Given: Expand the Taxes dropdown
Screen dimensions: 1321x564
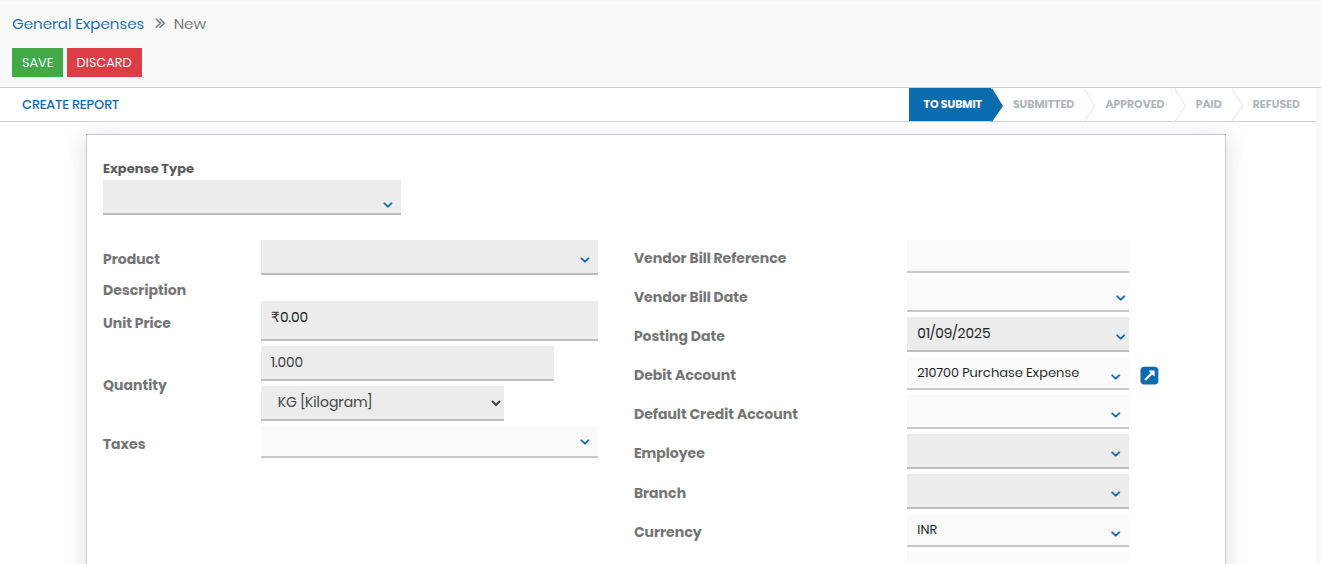Looking at the screenshot, I should click(428, 442).
